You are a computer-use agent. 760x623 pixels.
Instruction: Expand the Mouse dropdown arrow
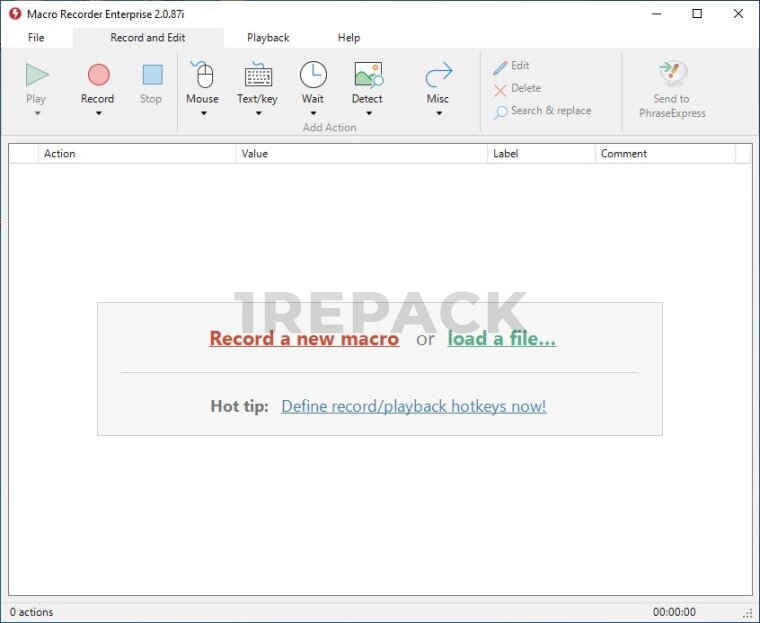coord(202,113)
